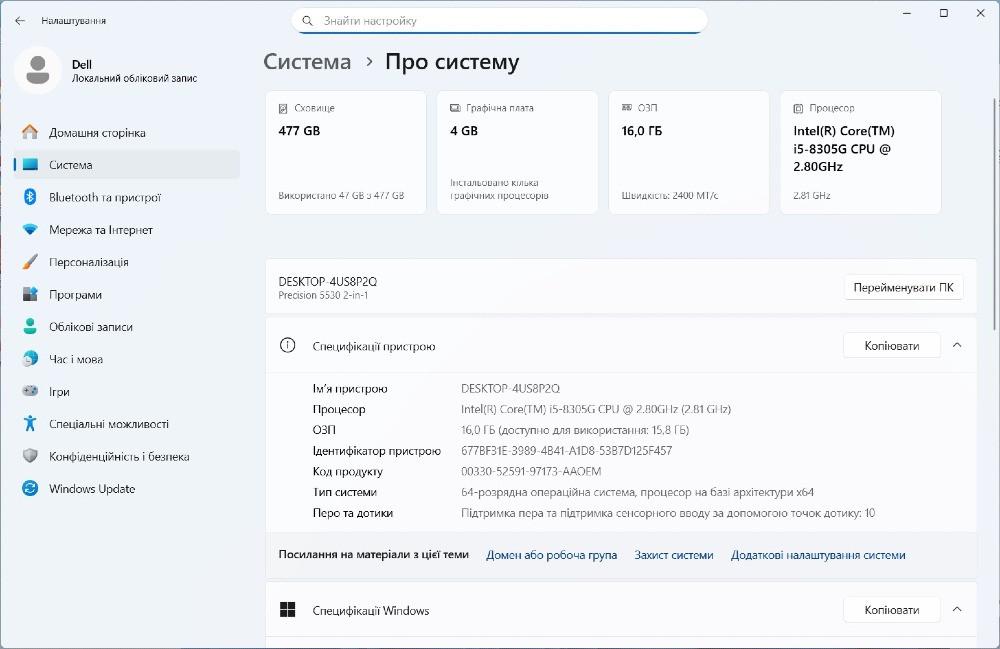Click Швидкість: 2400 МТ/с text in ОЗП card
The height and width of the screenshot is (649, 1000).
670,196
